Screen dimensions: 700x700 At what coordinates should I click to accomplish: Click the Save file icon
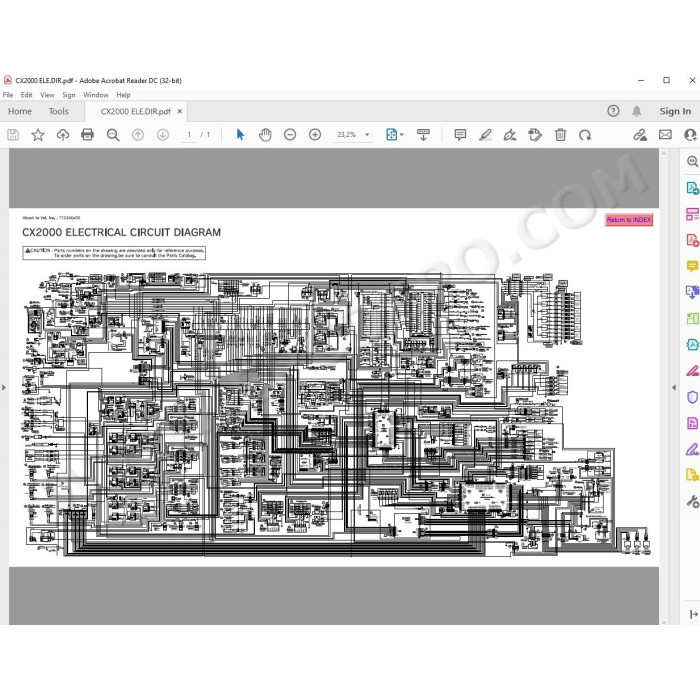point(13,134)
